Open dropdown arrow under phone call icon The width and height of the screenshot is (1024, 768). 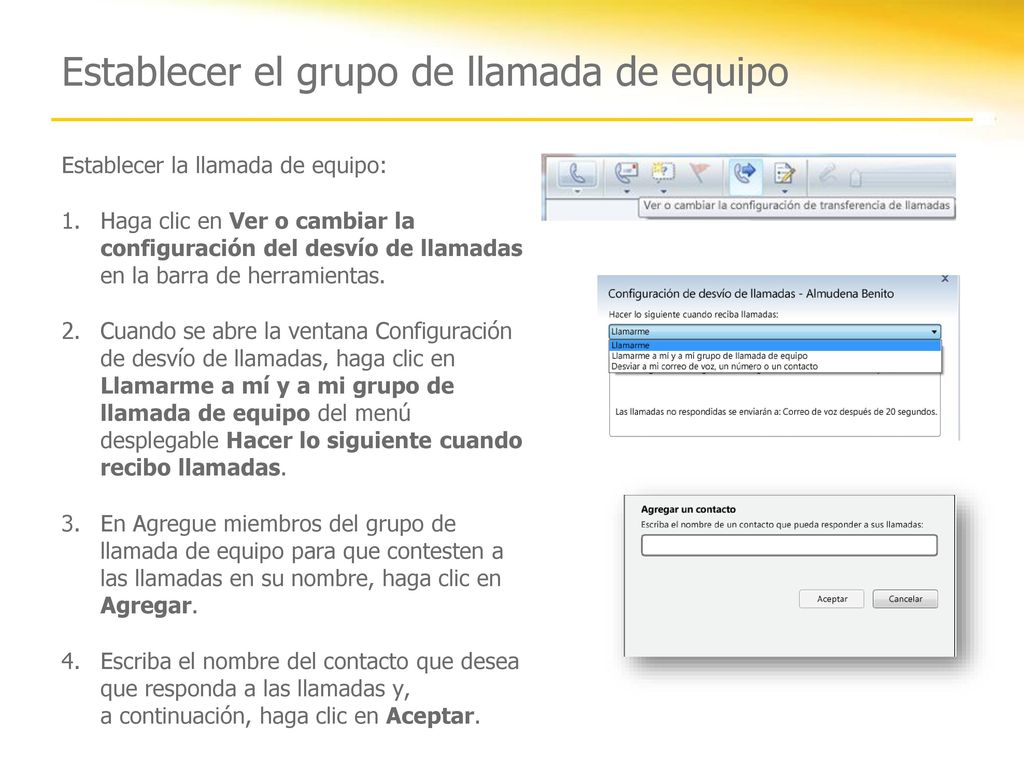[x=577, y=191]
